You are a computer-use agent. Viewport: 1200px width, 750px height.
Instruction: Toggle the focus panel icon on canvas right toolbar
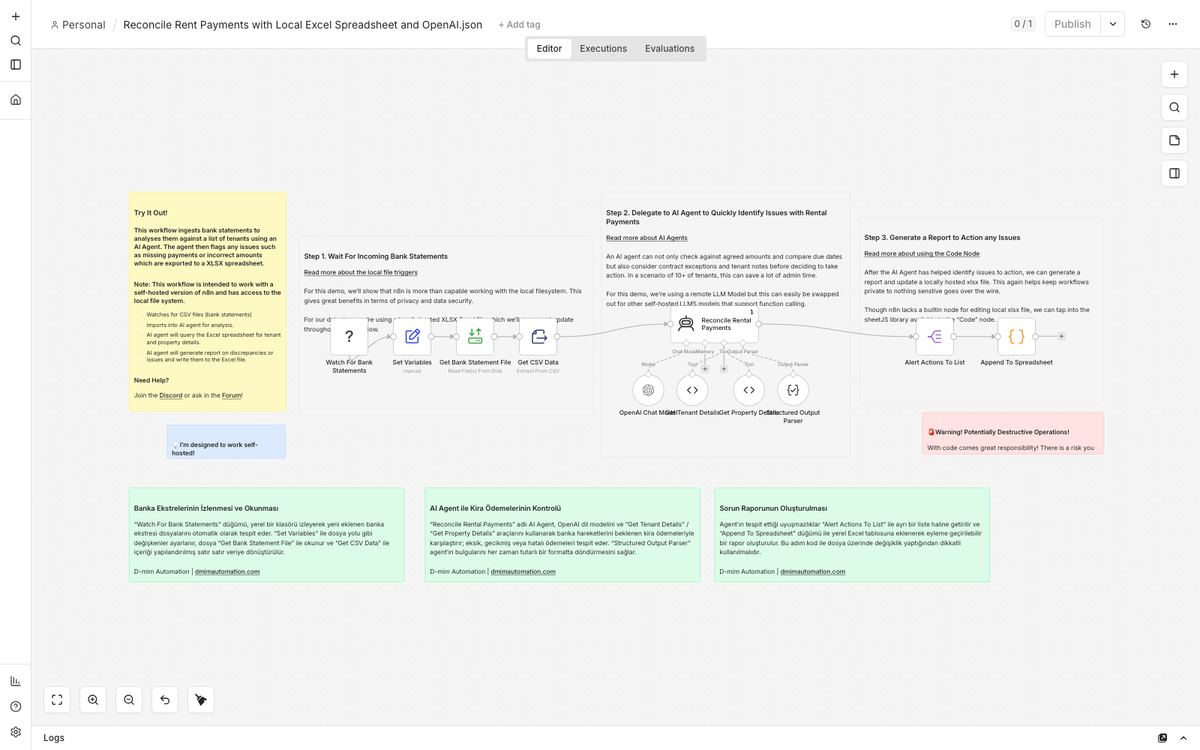point(1174,173)
